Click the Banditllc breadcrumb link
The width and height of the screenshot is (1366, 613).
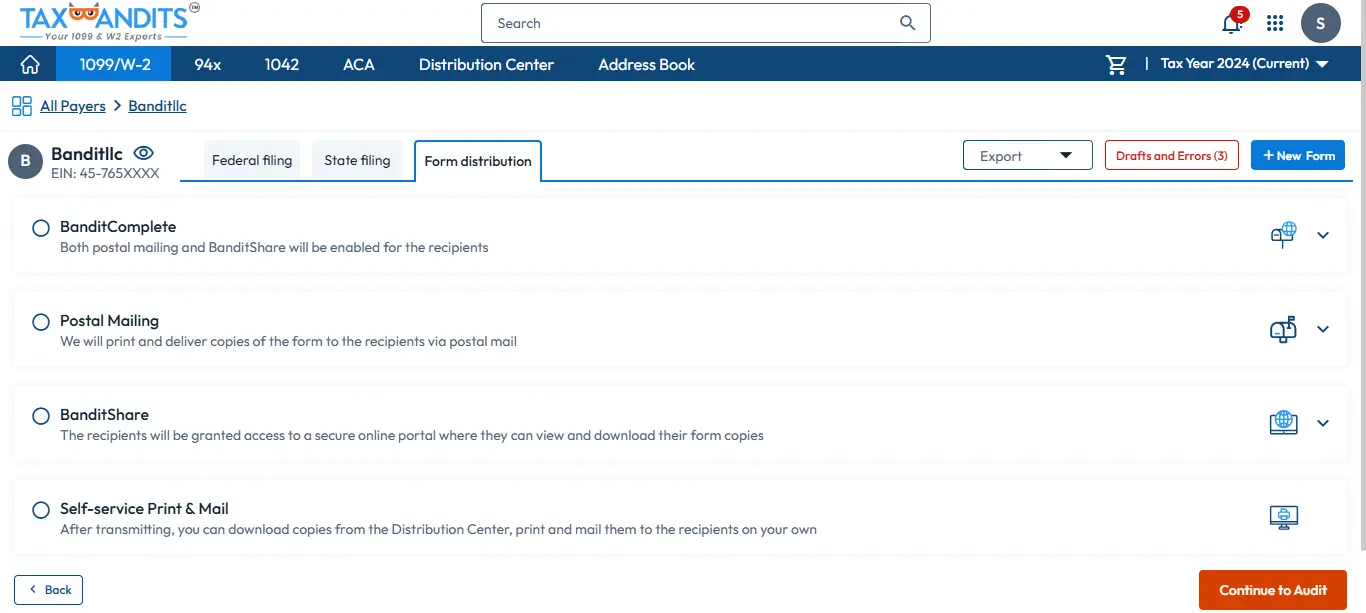click(x=157, y=106)
